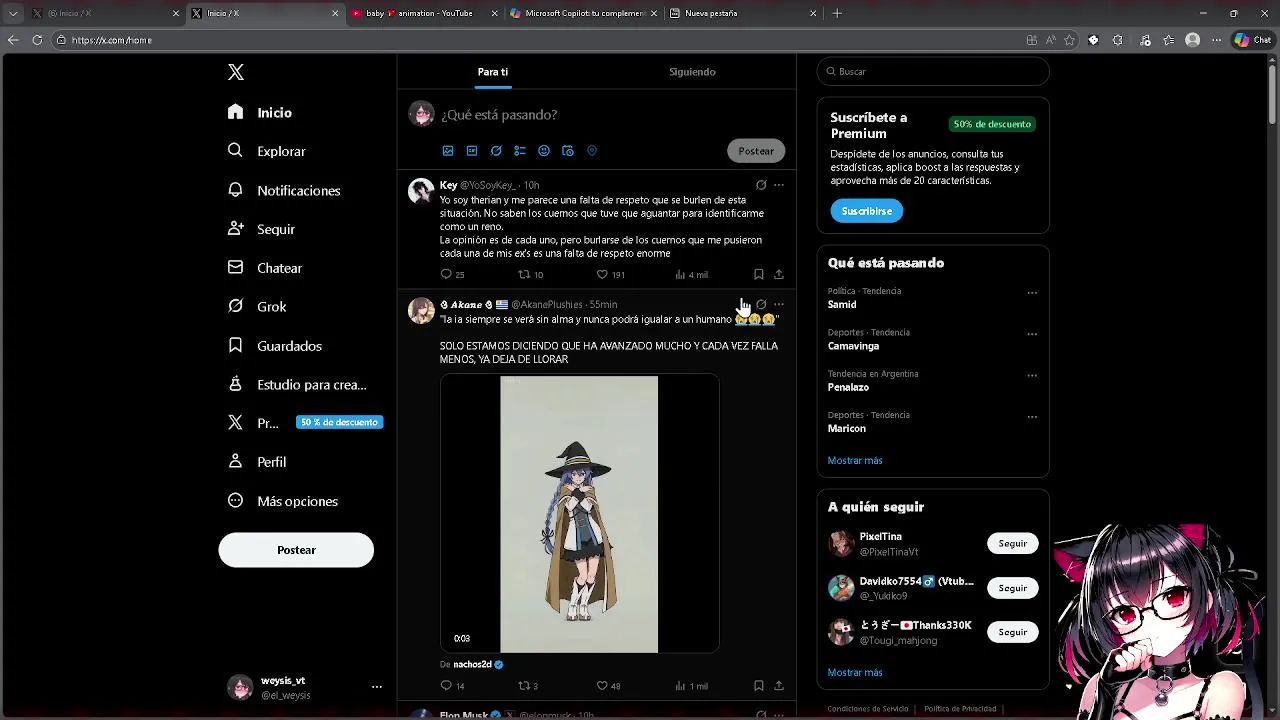Schedule the post with calendar icon

568,151
